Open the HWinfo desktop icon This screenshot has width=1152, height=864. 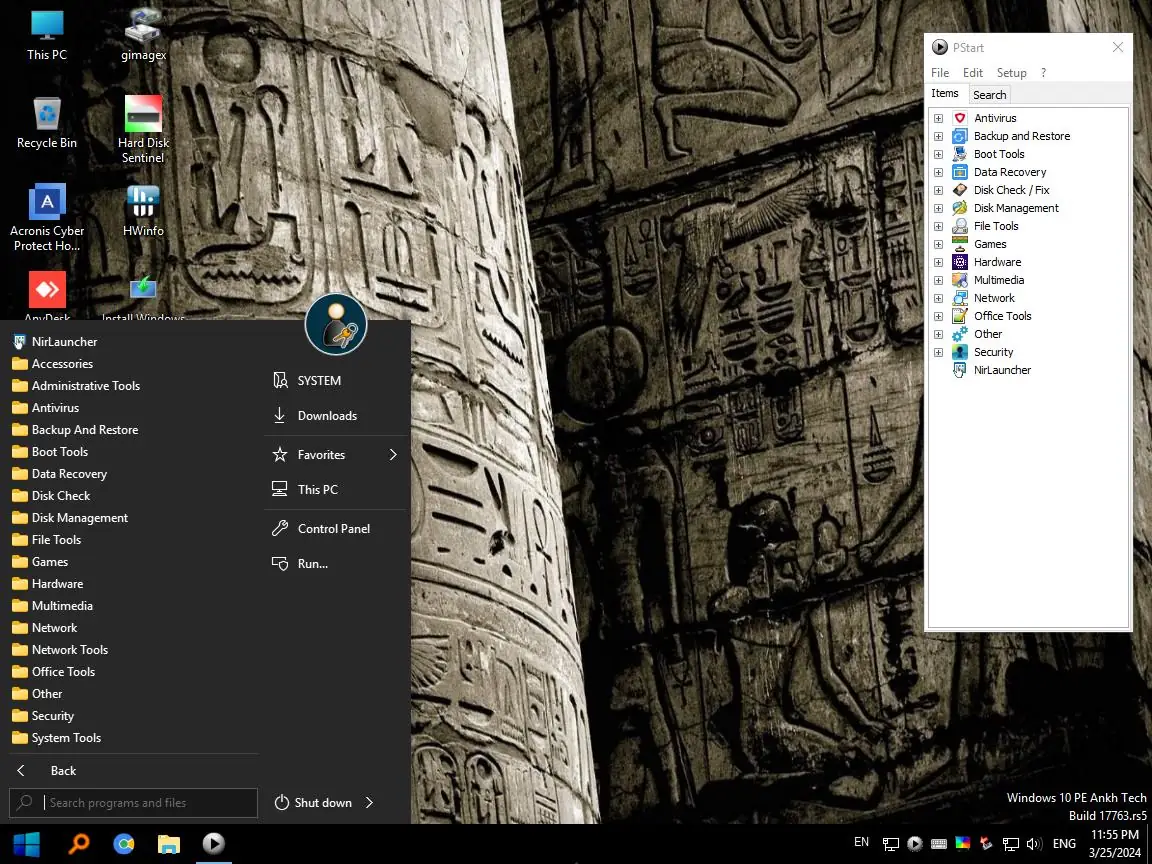pyautogui.click(x=143, y=203)
